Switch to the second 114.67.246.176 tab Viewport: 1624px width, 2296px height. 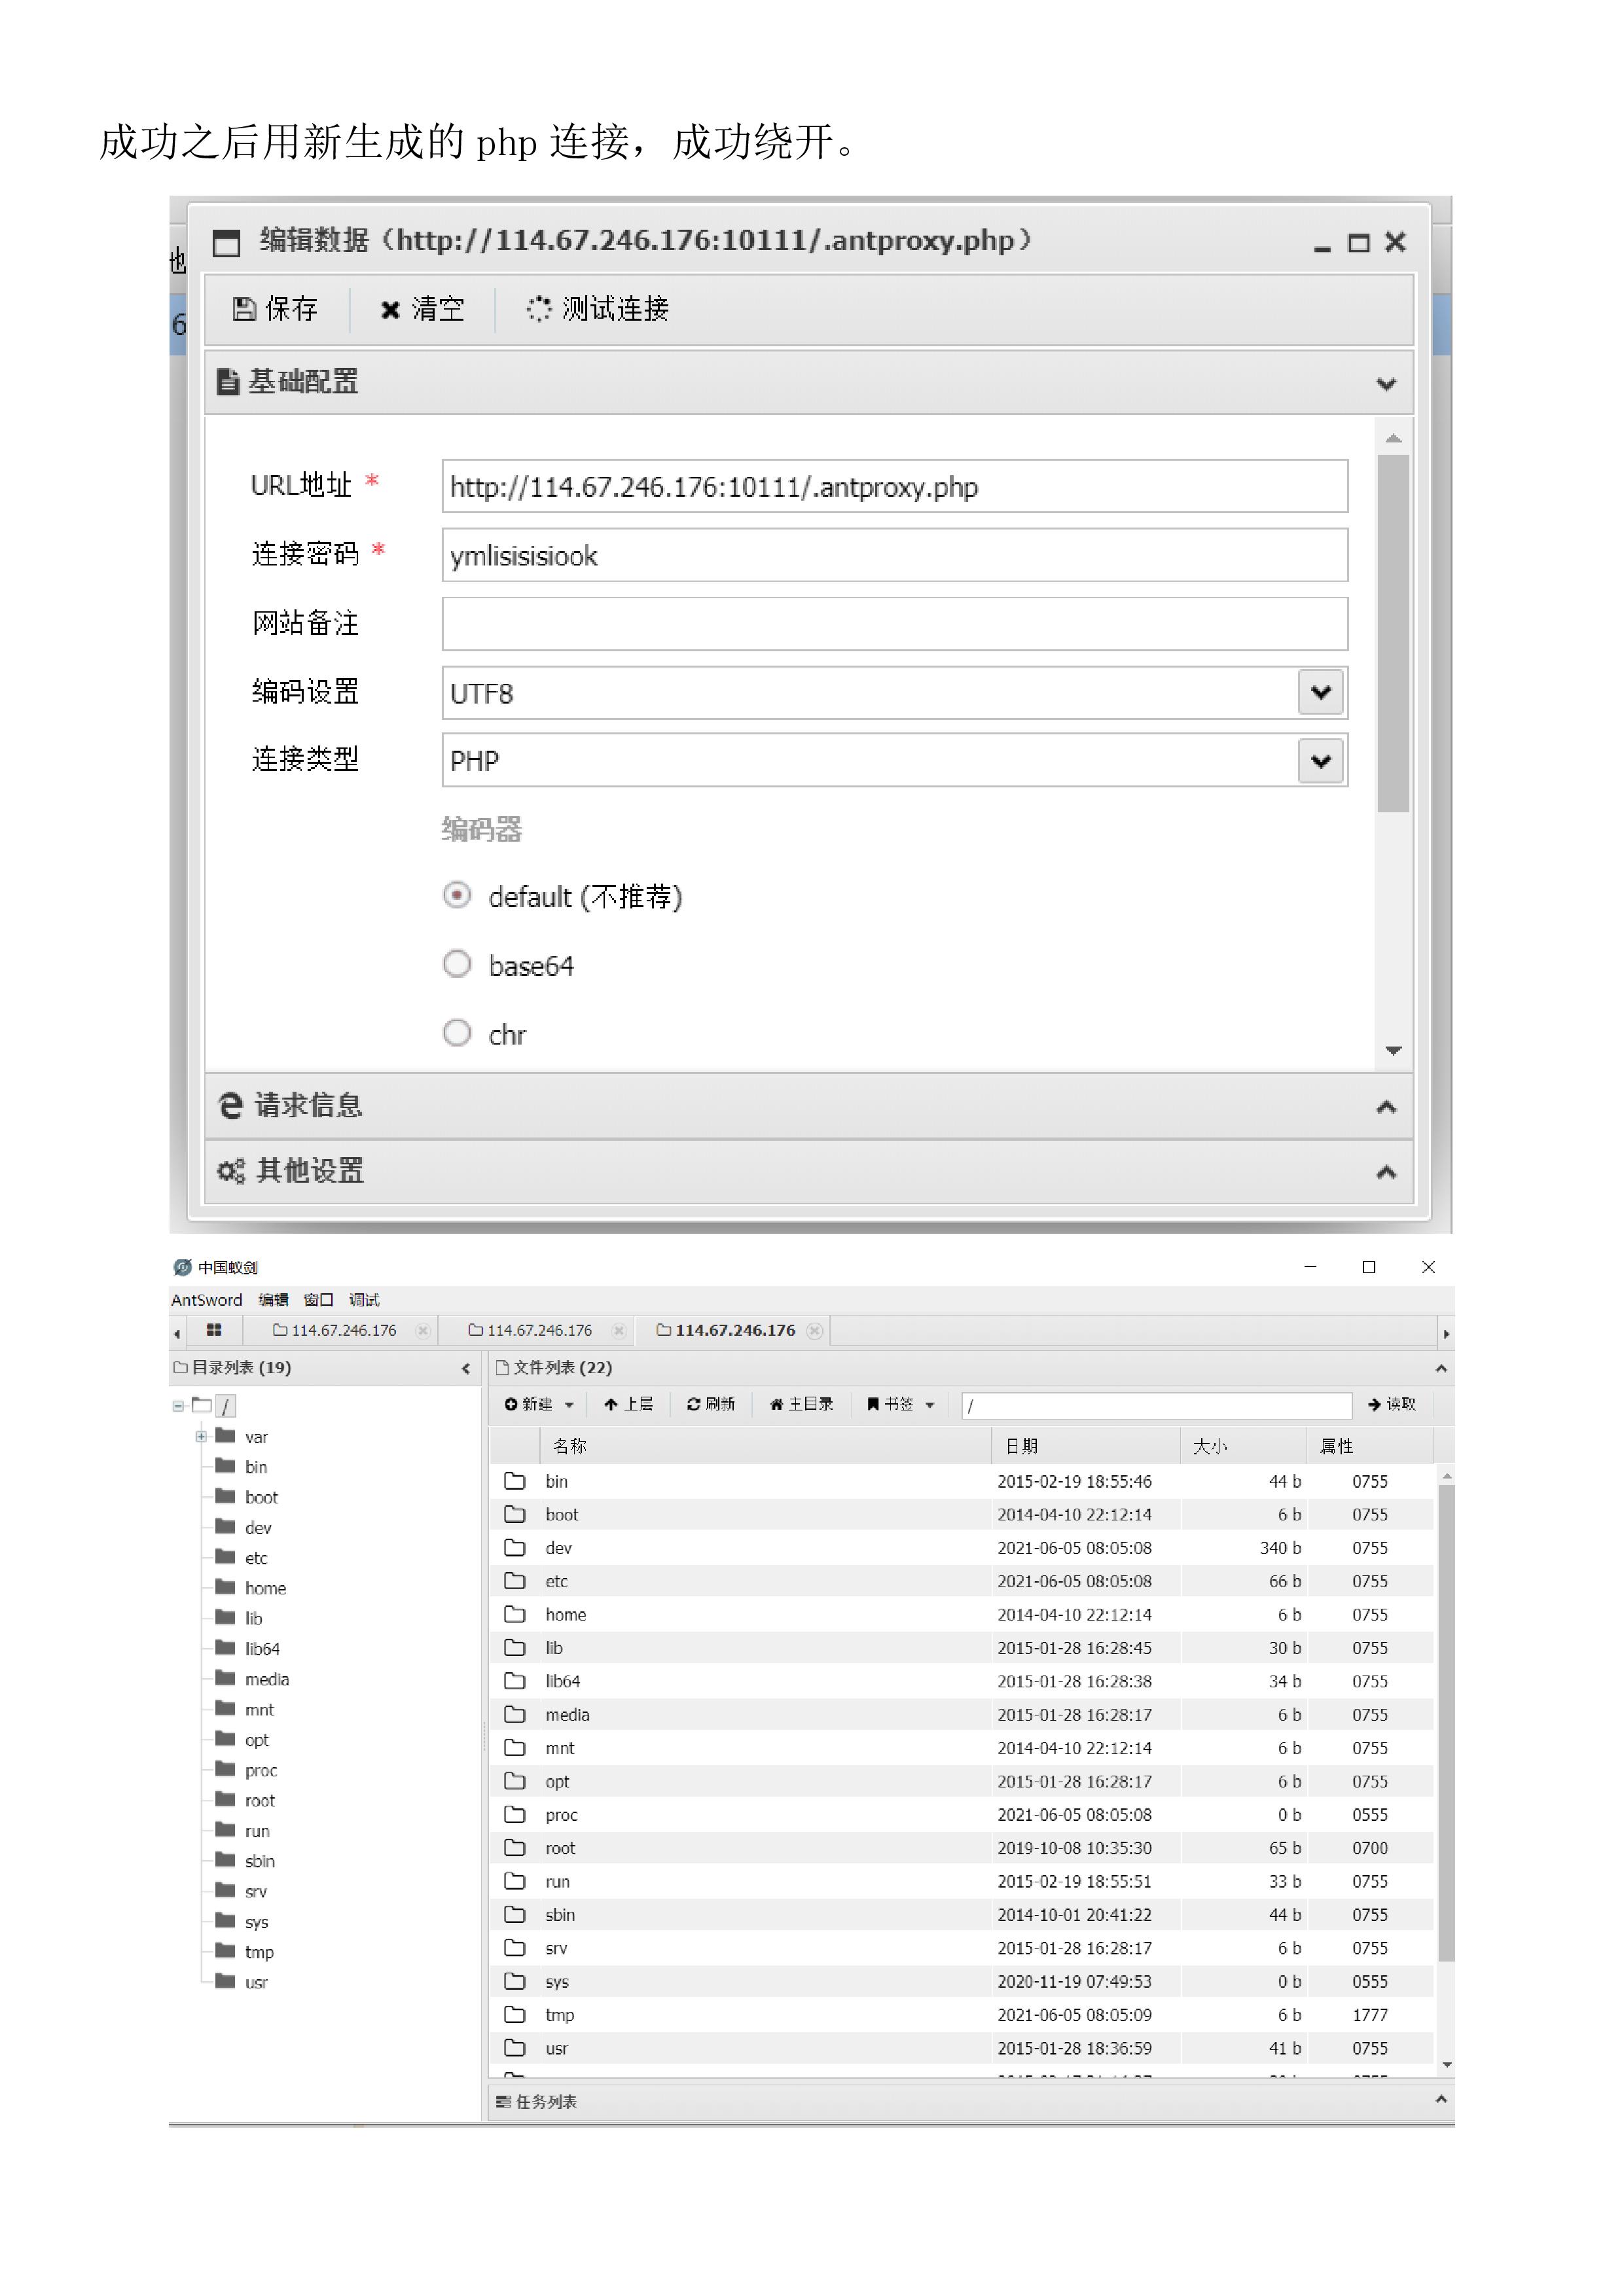click(x=530, y=1330)
